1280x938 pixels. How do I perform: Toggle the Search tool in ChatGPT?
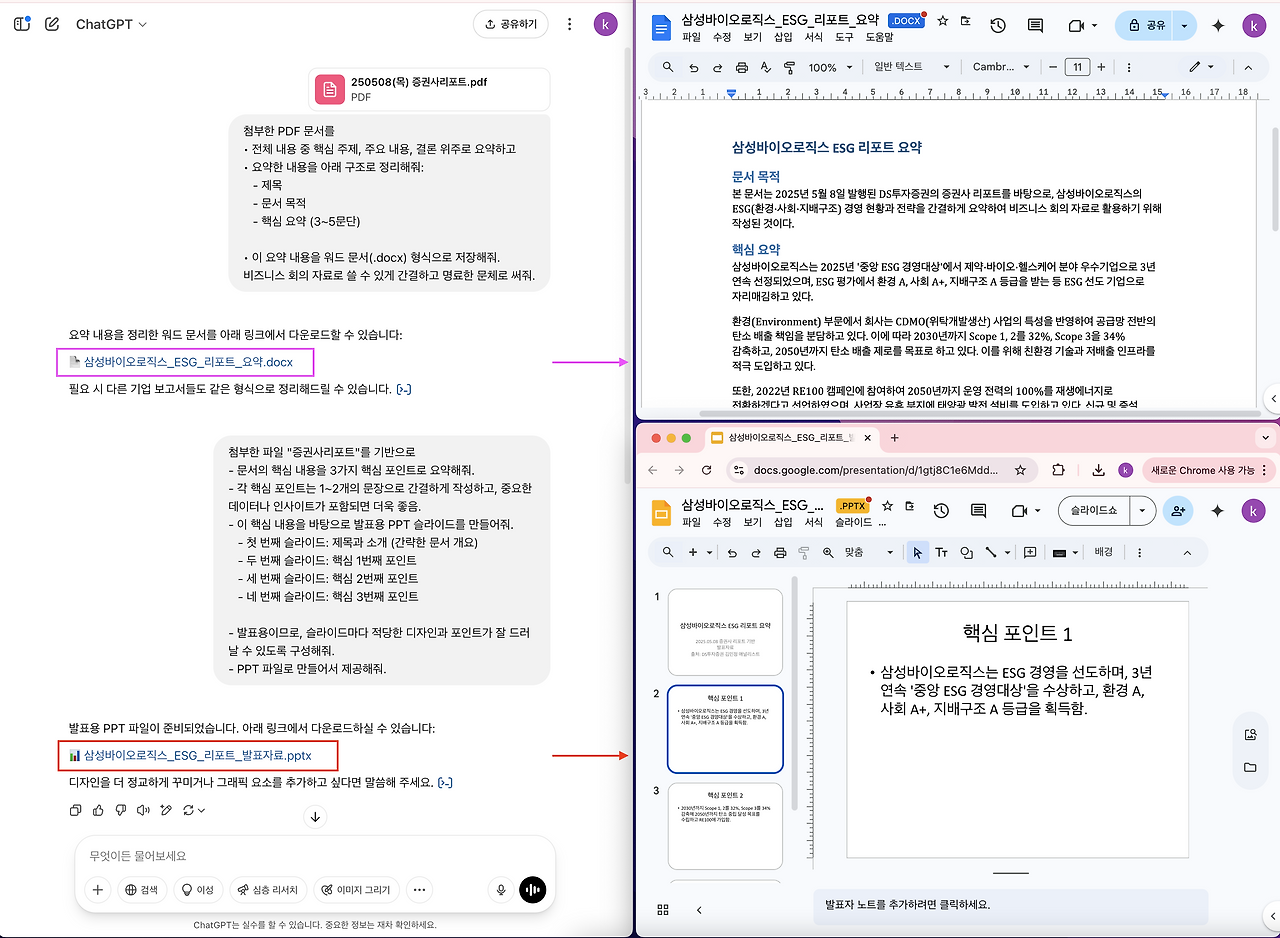[142, 890]
